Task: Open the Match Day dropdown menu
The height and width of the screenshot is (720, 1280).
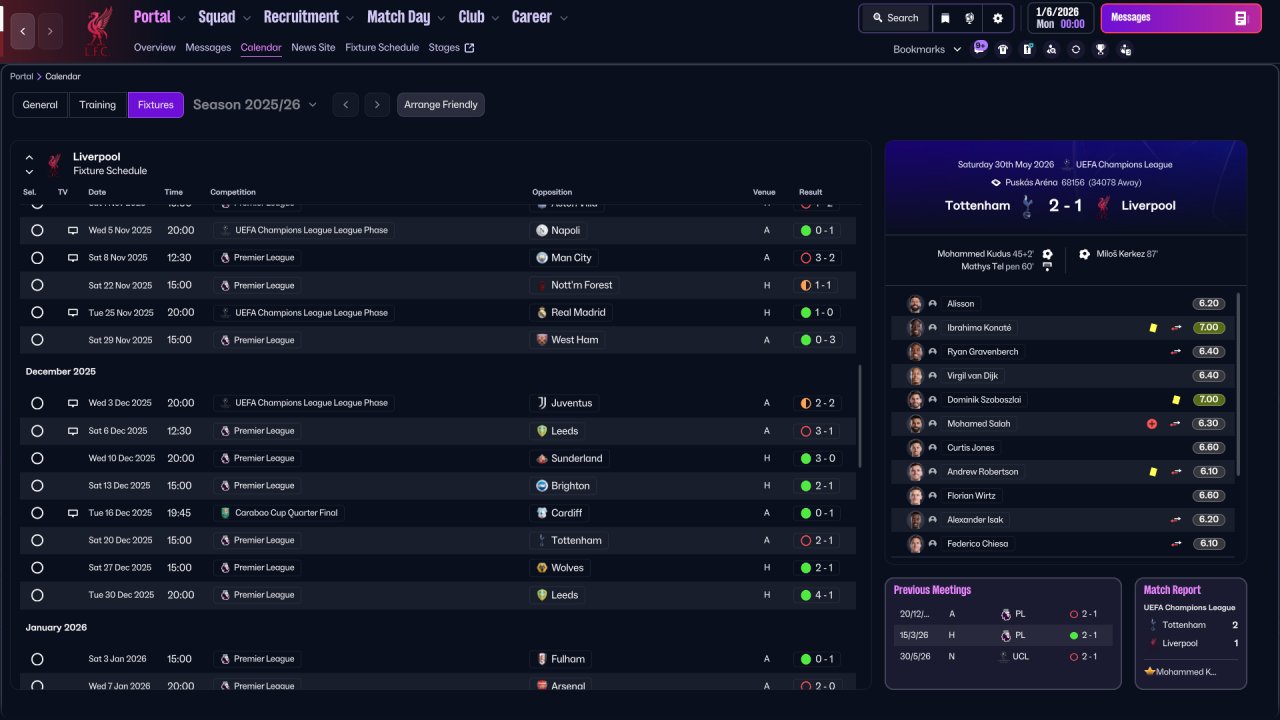Action: (x=407, y=17)
